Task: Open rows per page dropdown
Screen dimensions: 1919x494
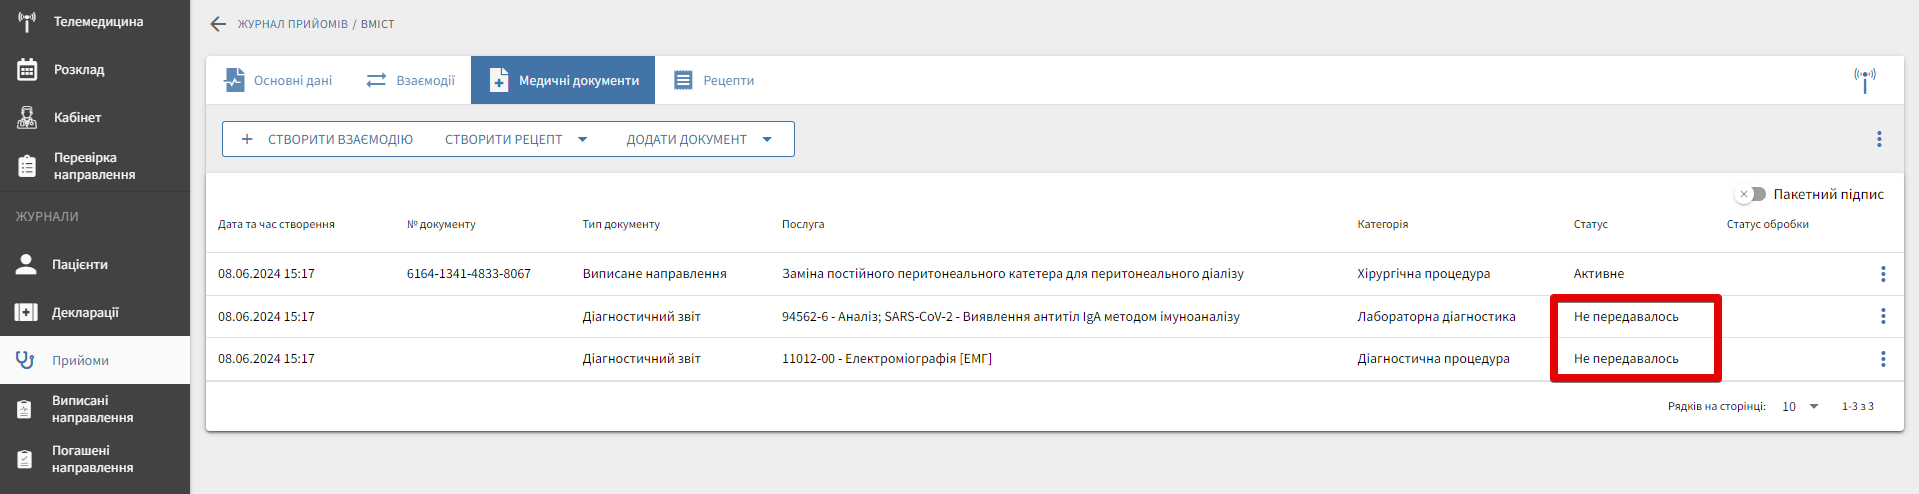Action: pyautogui.click(x=1800, y=406)
